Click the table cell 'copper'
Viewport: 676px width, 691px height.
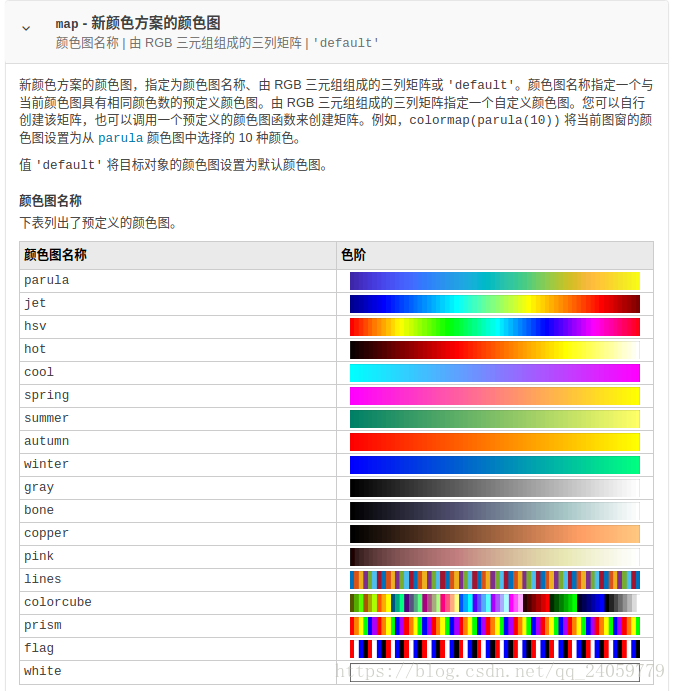click(178, 534)
